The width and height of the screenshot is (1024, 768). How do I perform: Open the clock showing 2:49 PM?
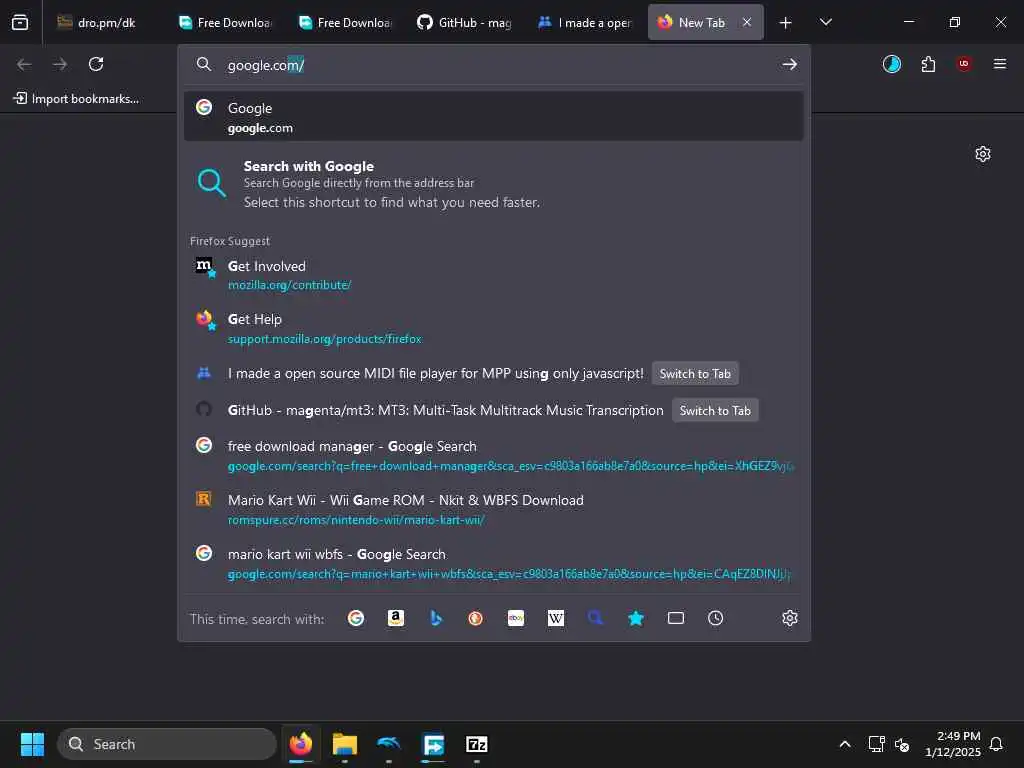coord(953,744)
